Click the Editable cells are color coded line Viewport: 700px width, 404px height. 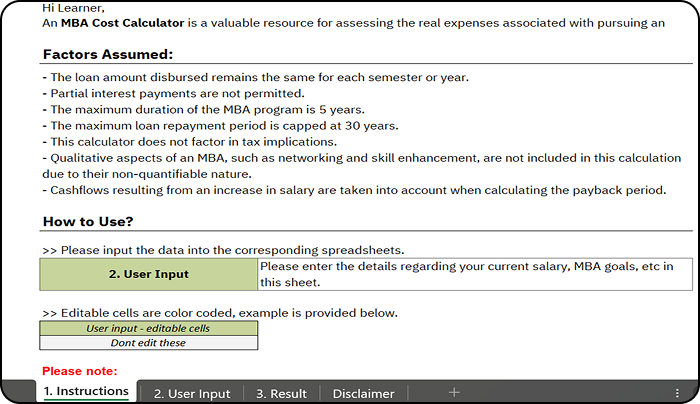[x=220, y=313]
